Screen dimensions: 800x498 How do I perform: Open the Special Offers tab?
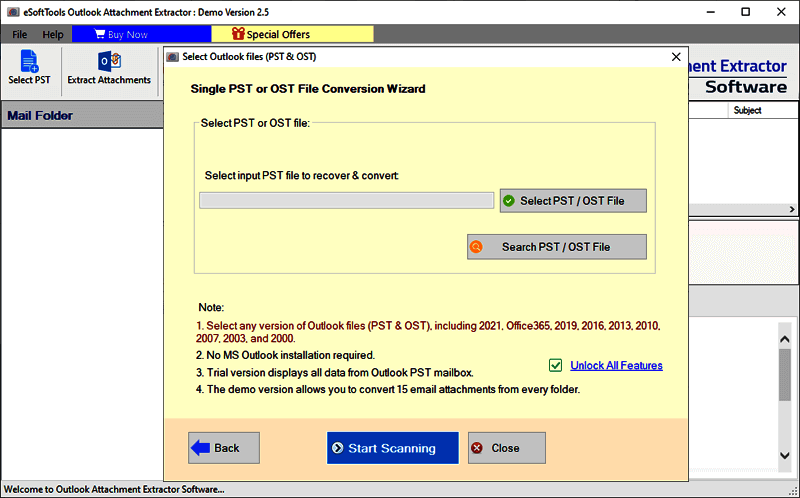coord(292,34)
